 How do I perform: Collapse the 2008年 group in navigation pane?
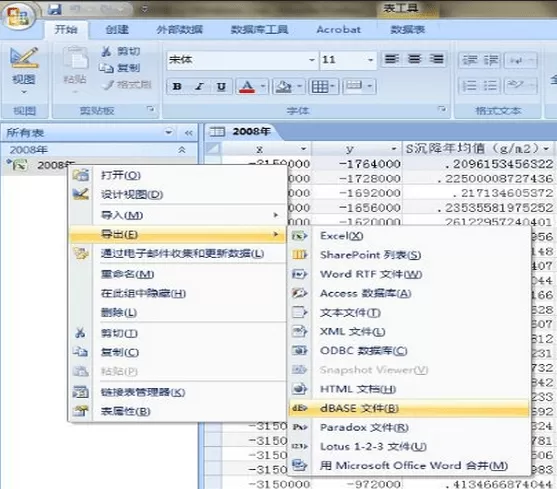[x=182, y=150]
